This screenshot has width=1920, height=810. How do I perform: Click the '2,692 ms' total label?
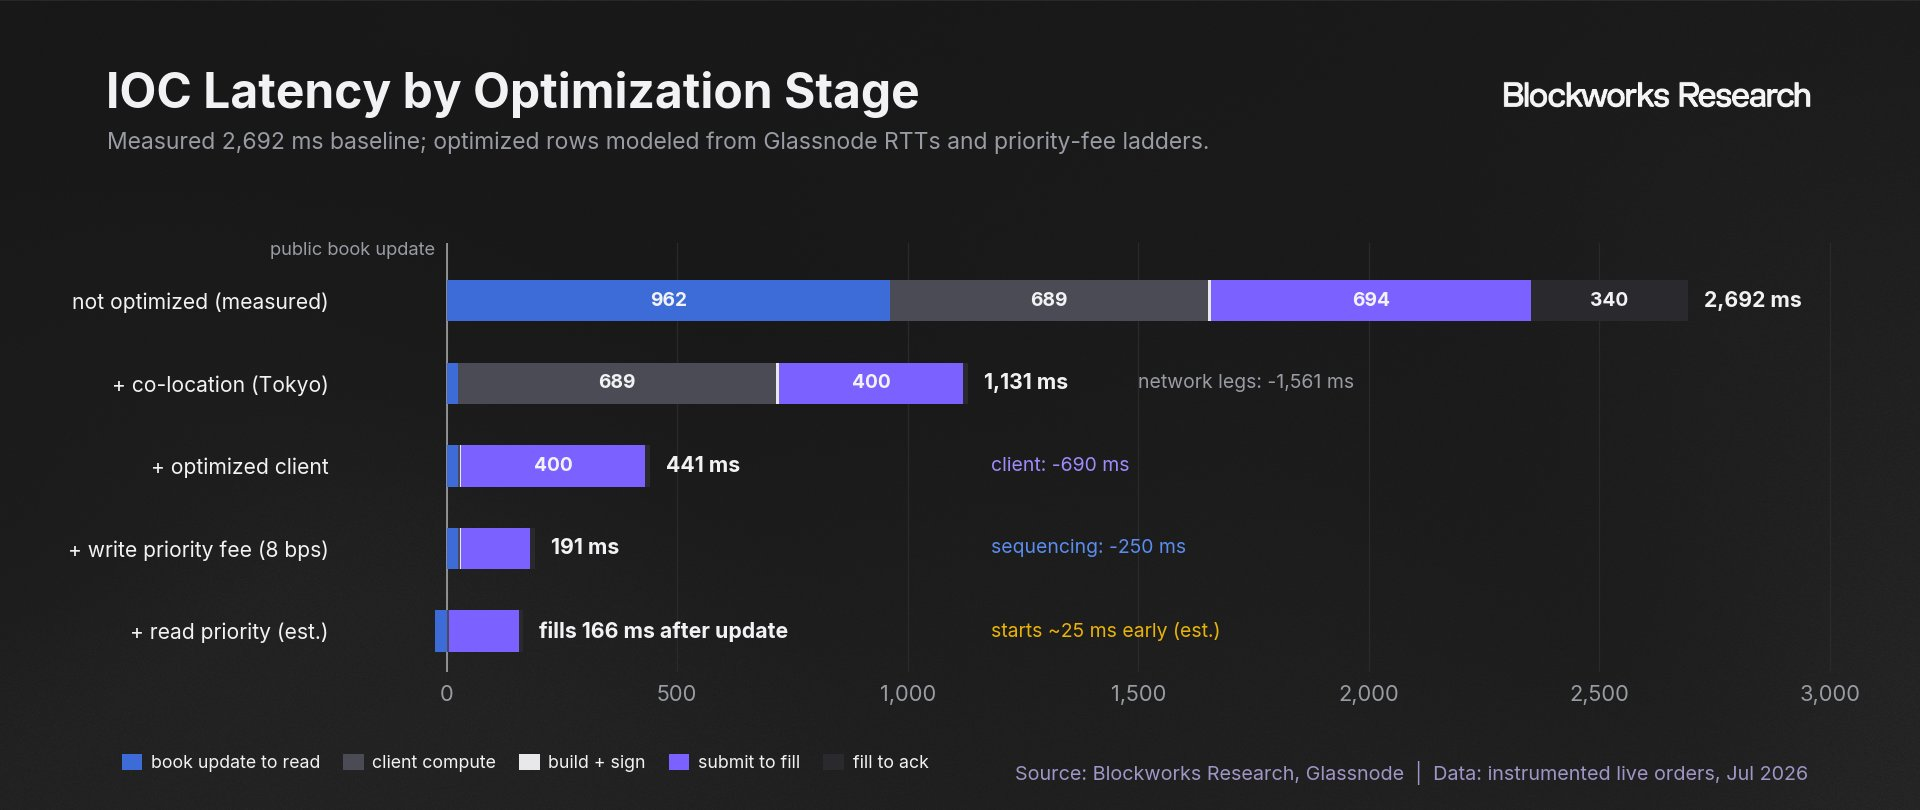[1752, 300]
